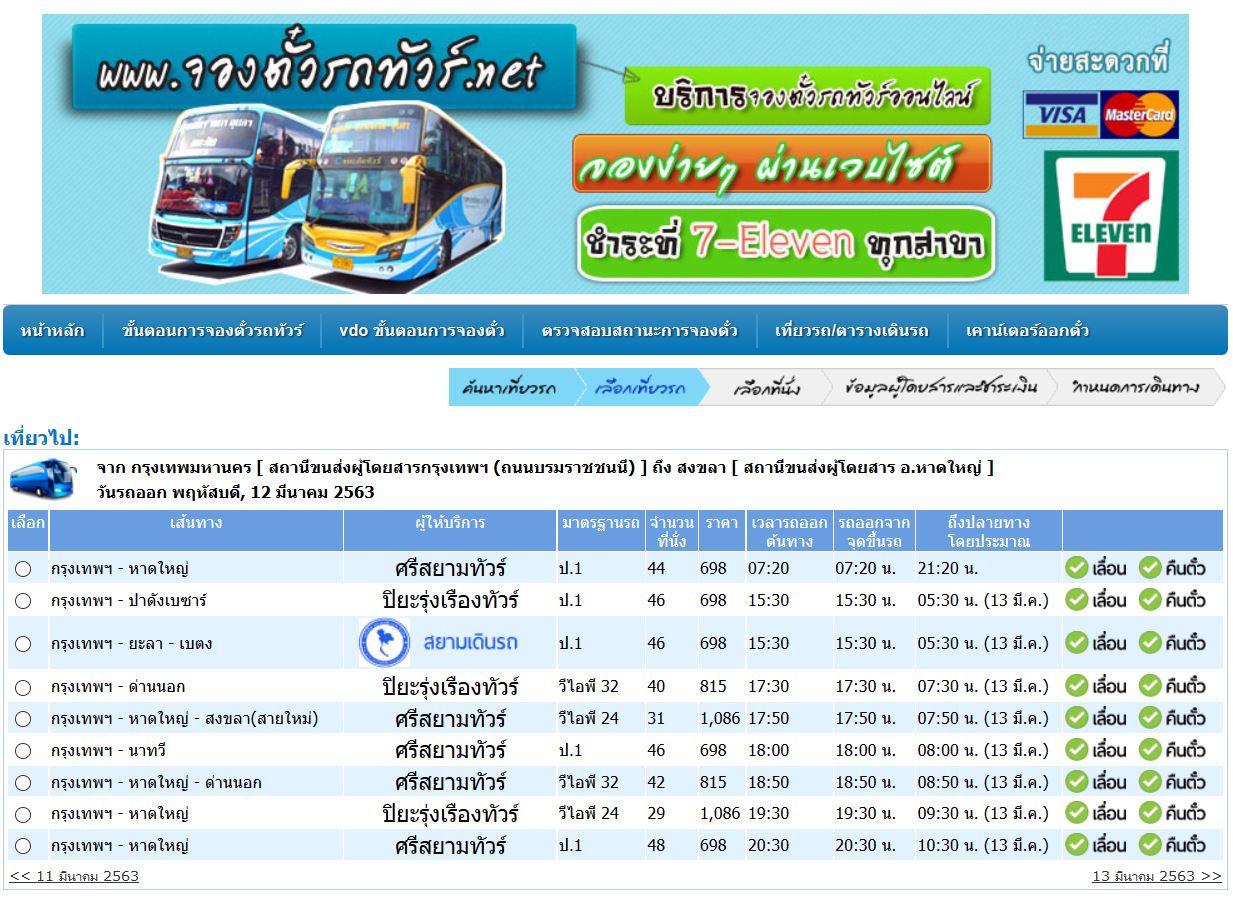Viewport: 1233px width, 902px height.
Task: Click the ราคา column header
Action: [721, 531]
